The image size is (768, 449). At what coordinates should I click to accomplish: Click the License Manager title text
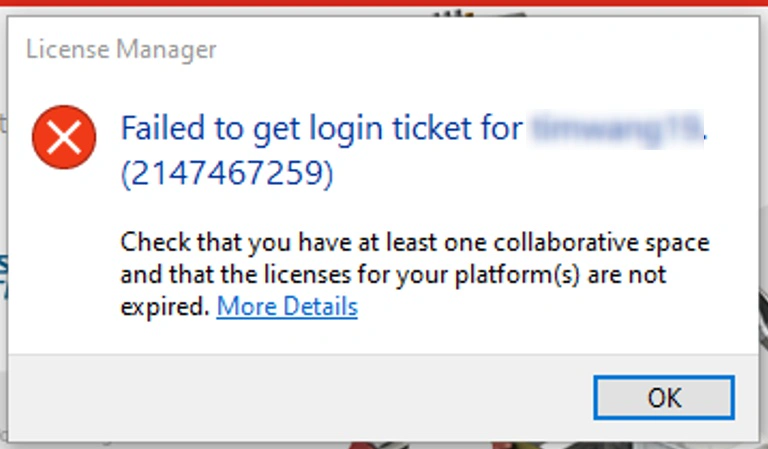tap(121, 49)
